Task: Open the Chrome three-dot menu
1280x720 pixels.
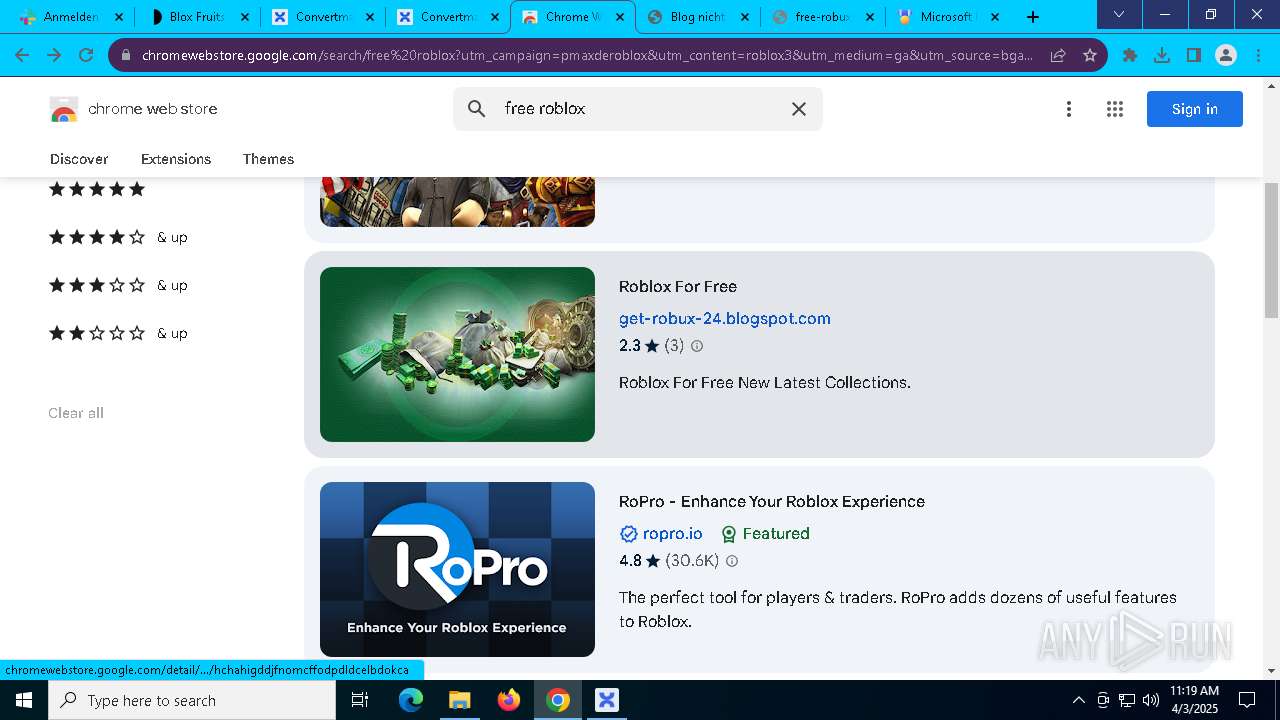Action: pyautogui.click(x=1258, y=55)
